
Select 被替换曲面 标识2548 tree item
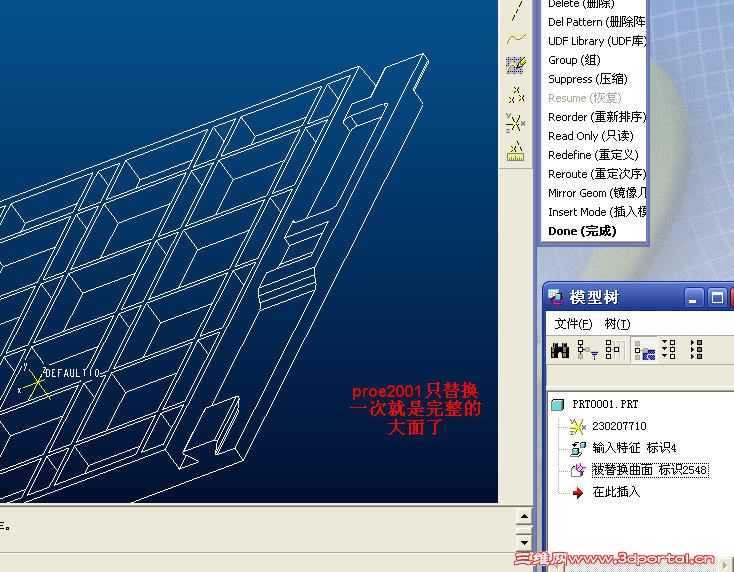pos(650,470)
